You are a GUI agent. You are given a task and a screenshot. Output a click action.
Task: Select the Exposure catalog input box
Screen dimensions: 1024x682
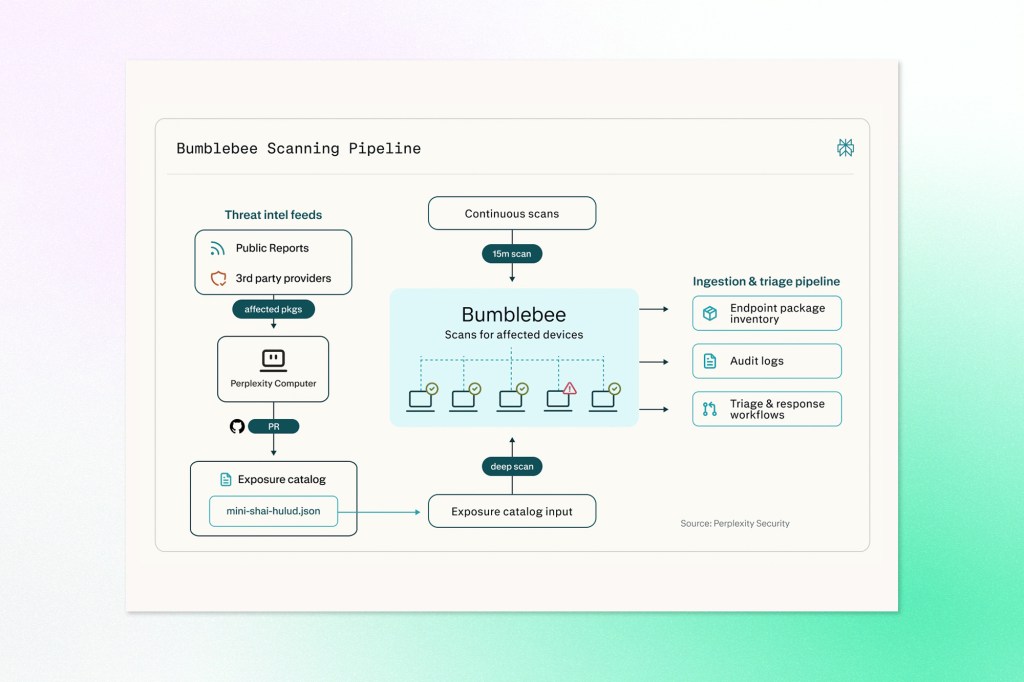pos(512,511)
